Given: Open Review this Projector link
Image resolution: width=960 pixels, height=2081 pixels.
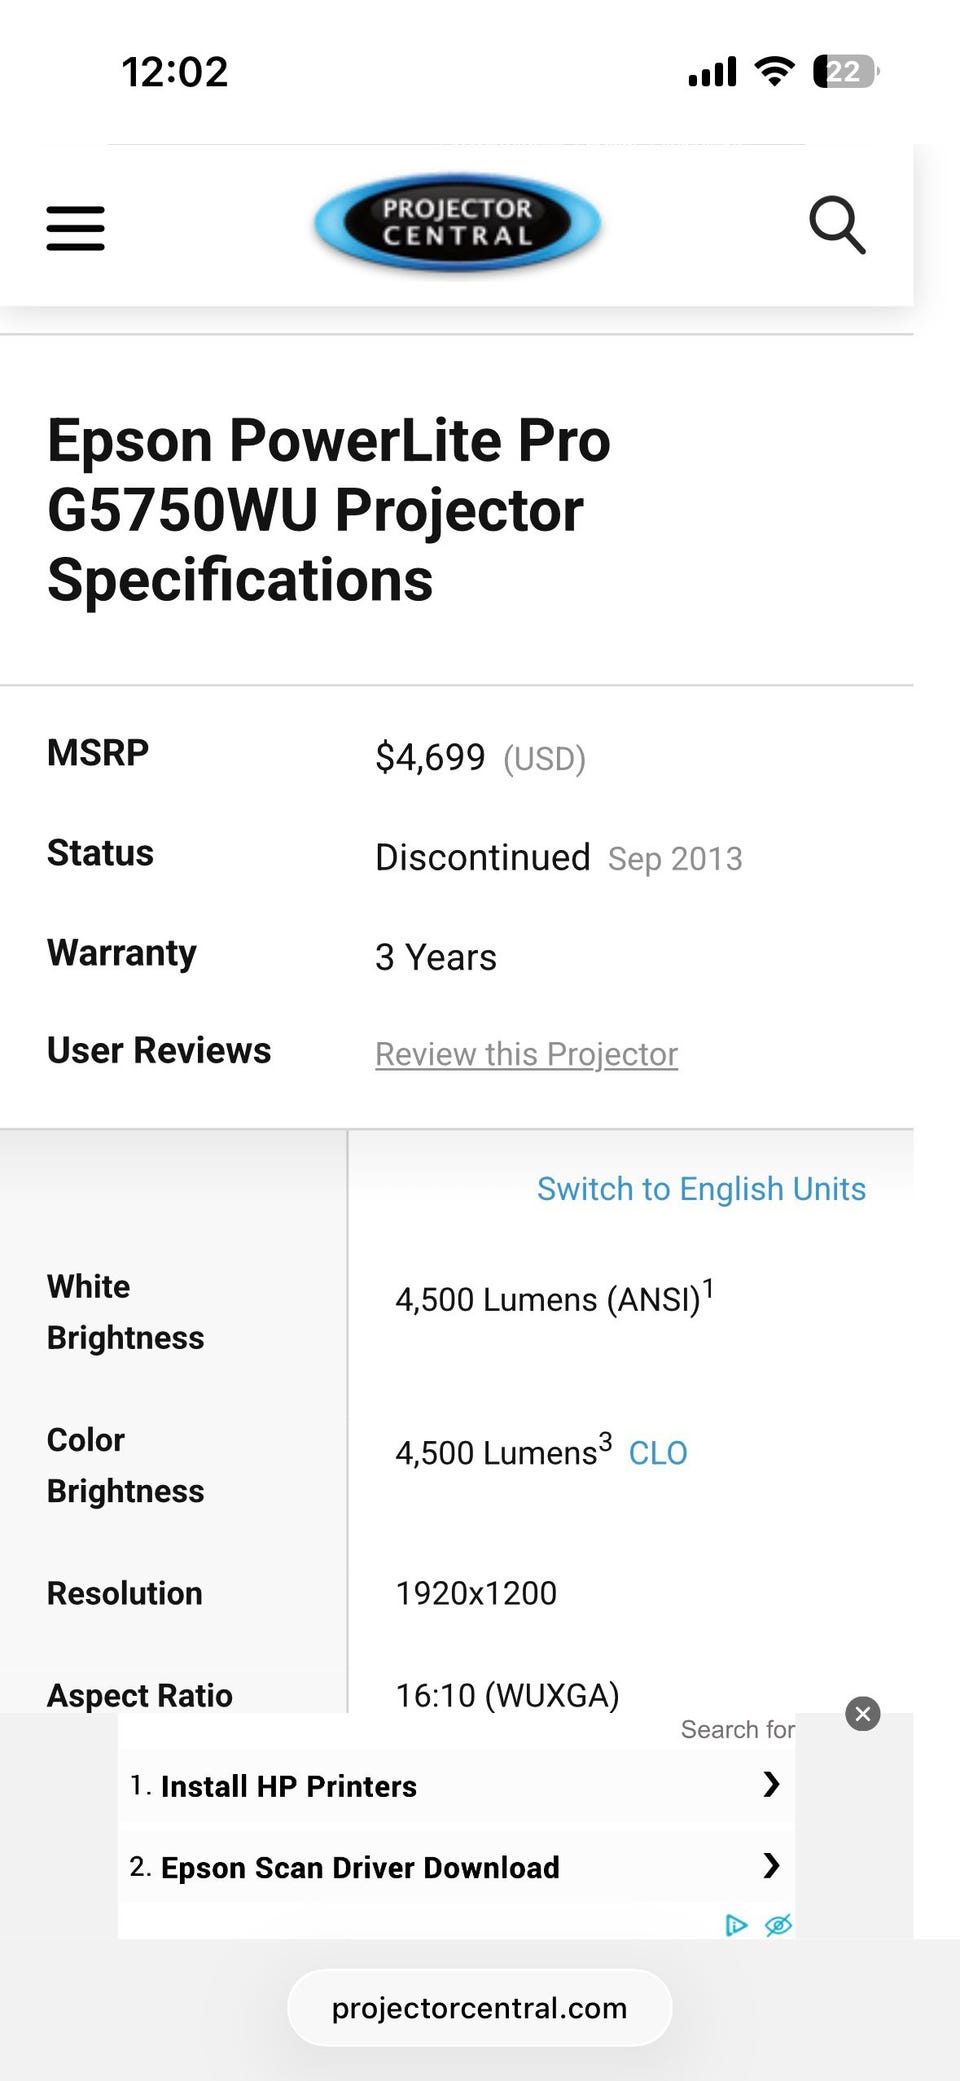Looking at the screenshot, I should [526, 1054].
